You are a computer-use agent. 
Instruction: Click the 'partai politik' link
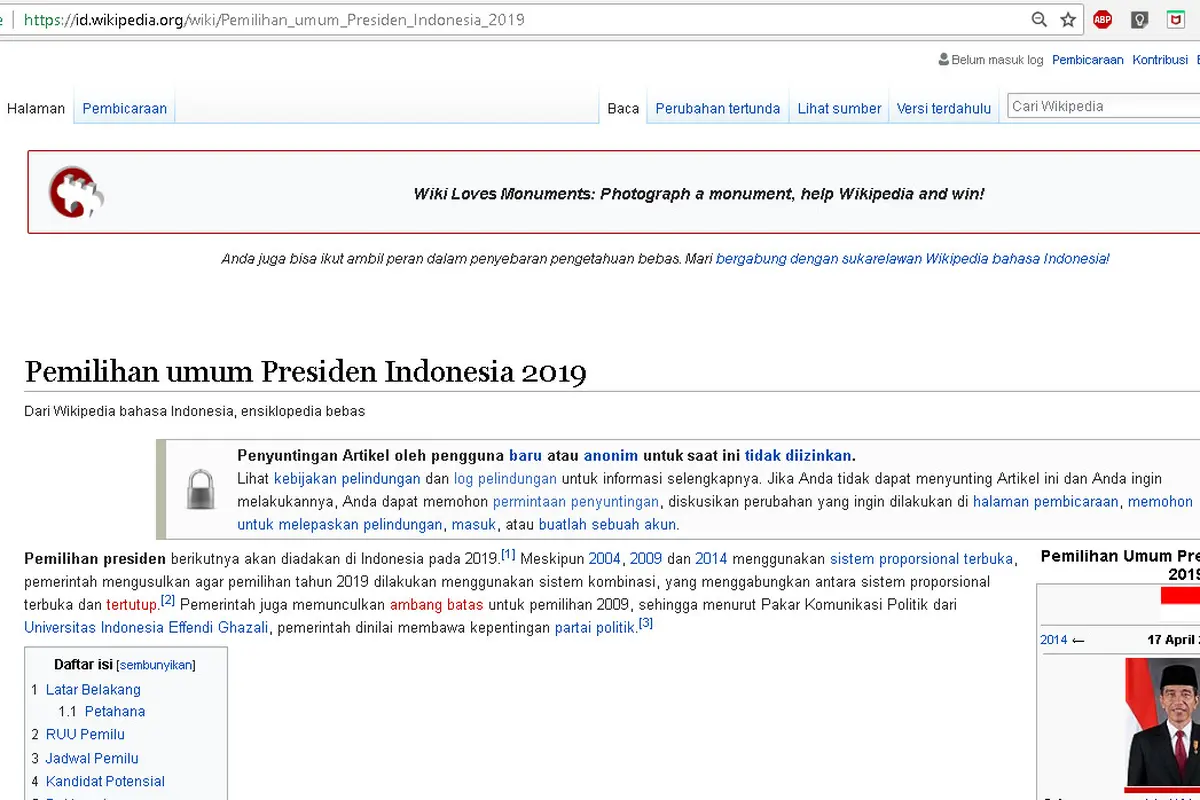point(596,628)
